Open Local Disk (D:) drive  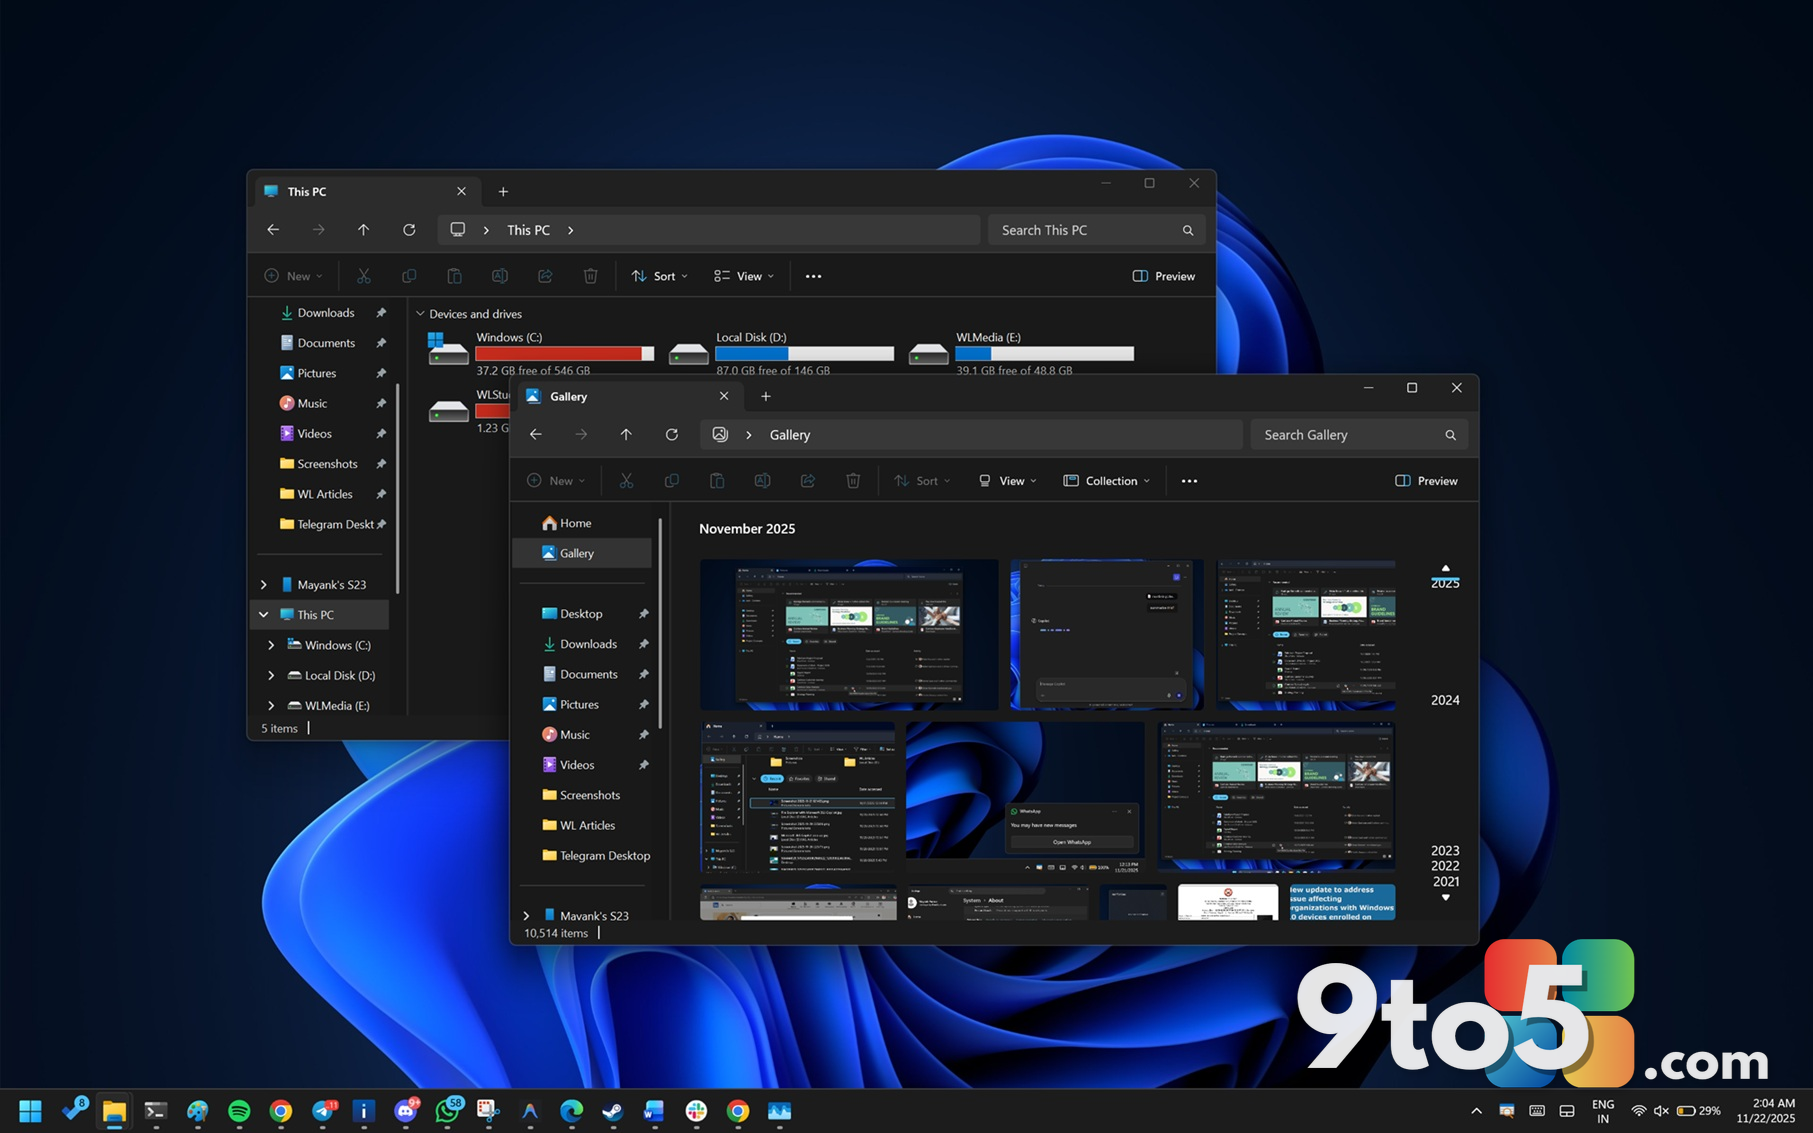click(782, 354)
